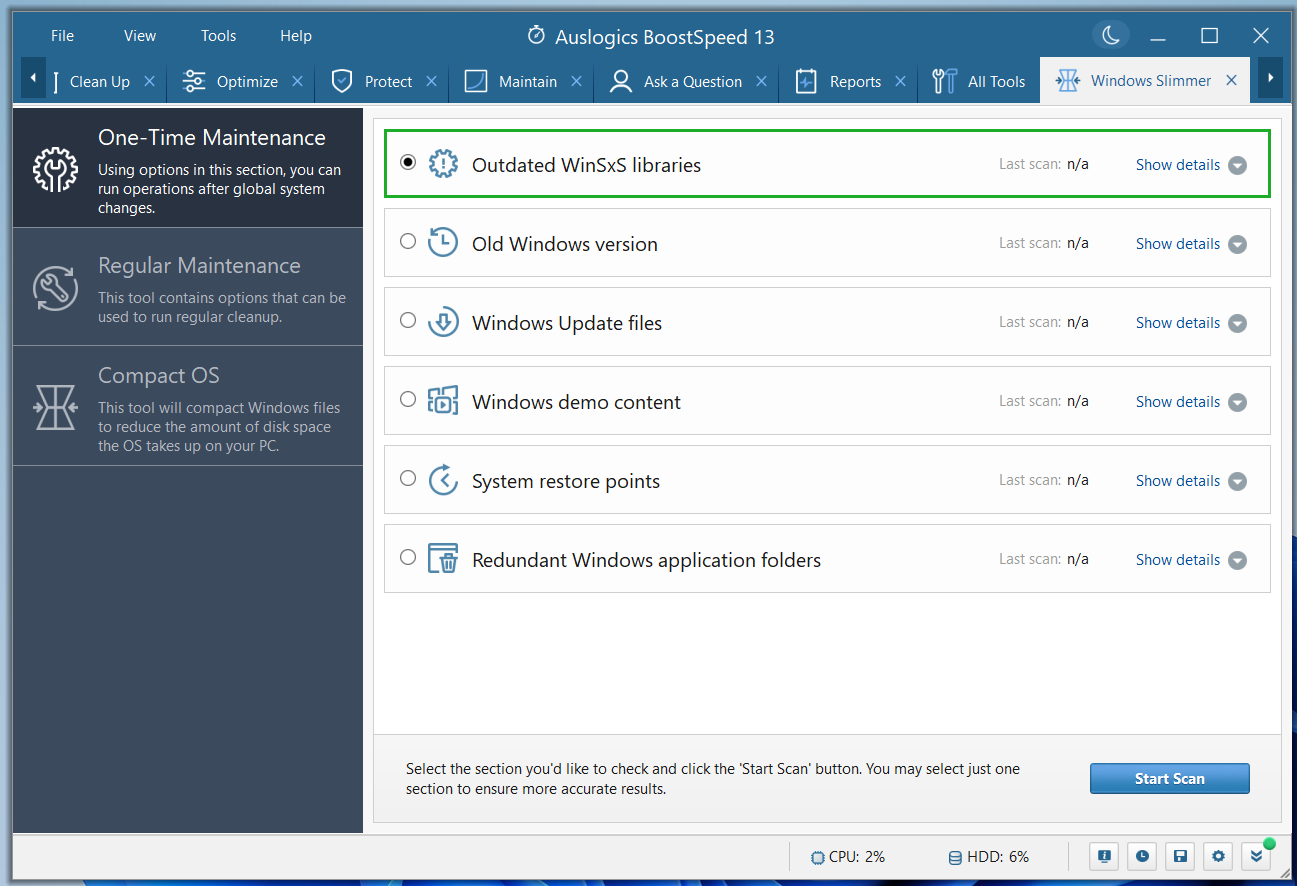The image size is (1297, 886).
Task: Open the File menu
Action: click(x=62, y=36)
